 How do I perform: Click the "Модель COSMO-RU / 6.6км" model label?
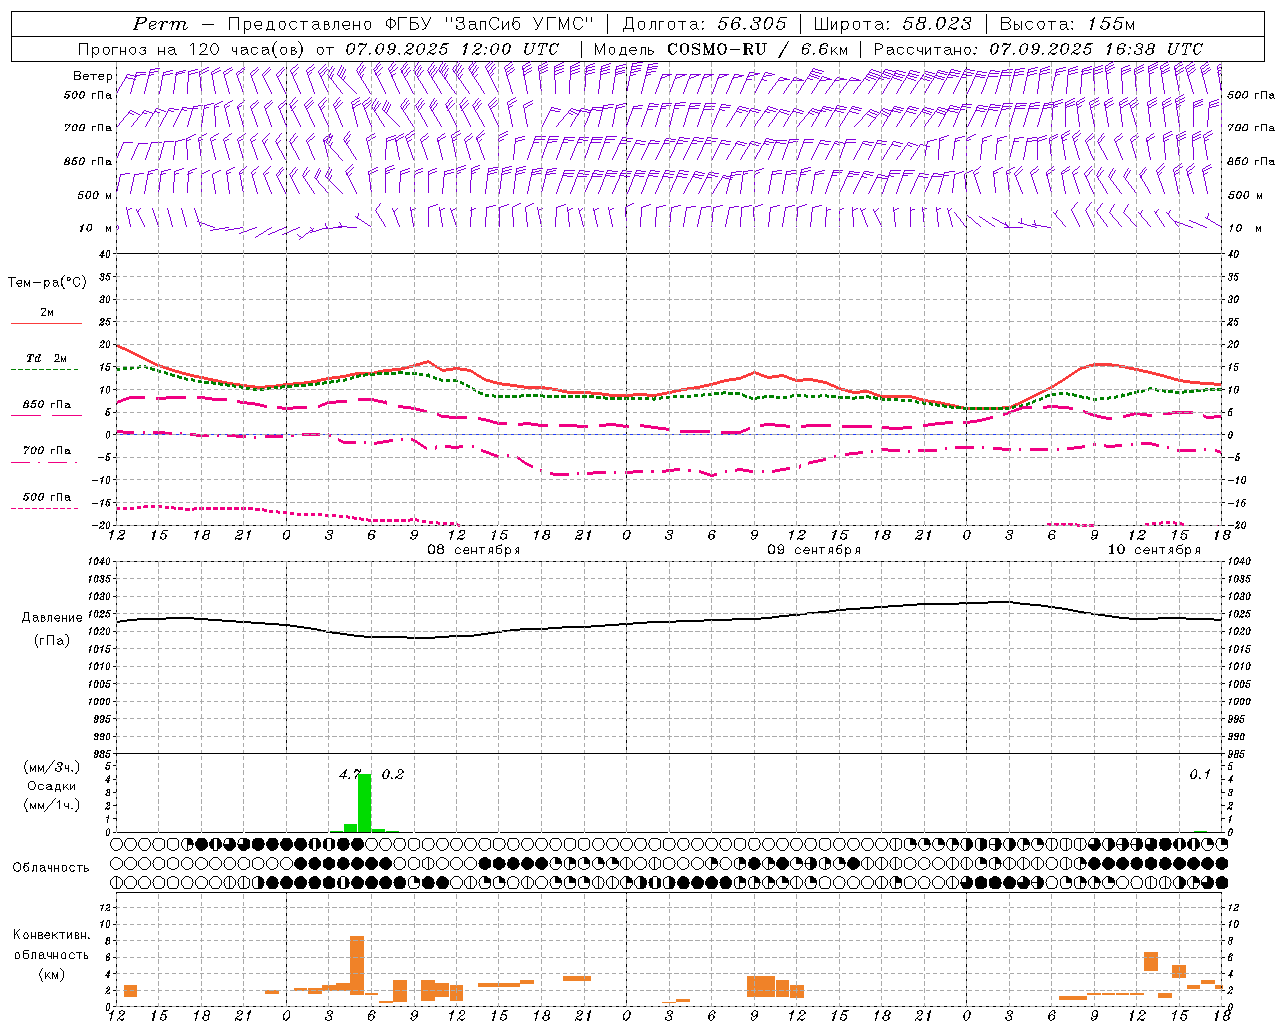click(x=720, y=49)
